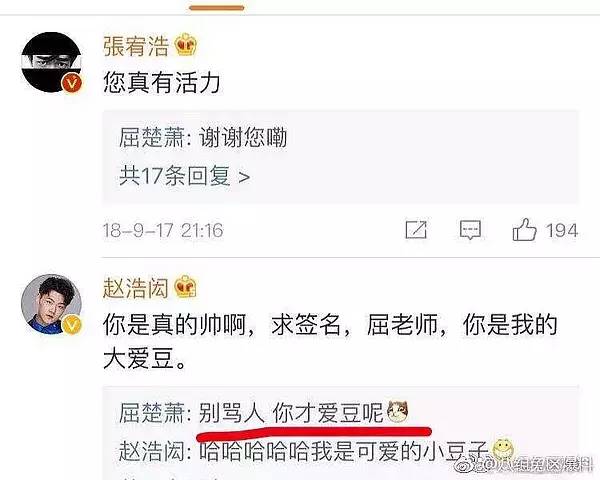This screenshot has width=600, height=480.
Task: Open 赵浩闳's profile from username
Action: [136, 287]
